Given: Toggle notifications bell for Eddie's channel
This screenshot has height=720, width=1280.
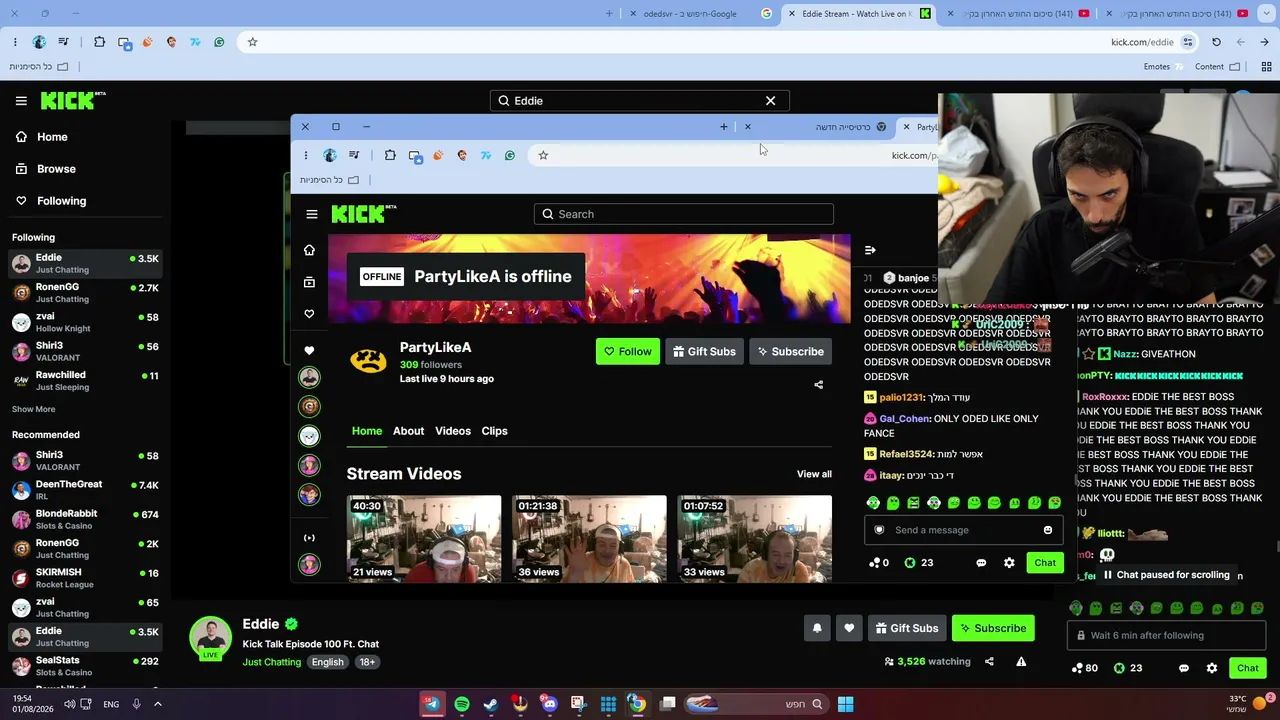Looking at the screenshot, I should pos(817,628).
